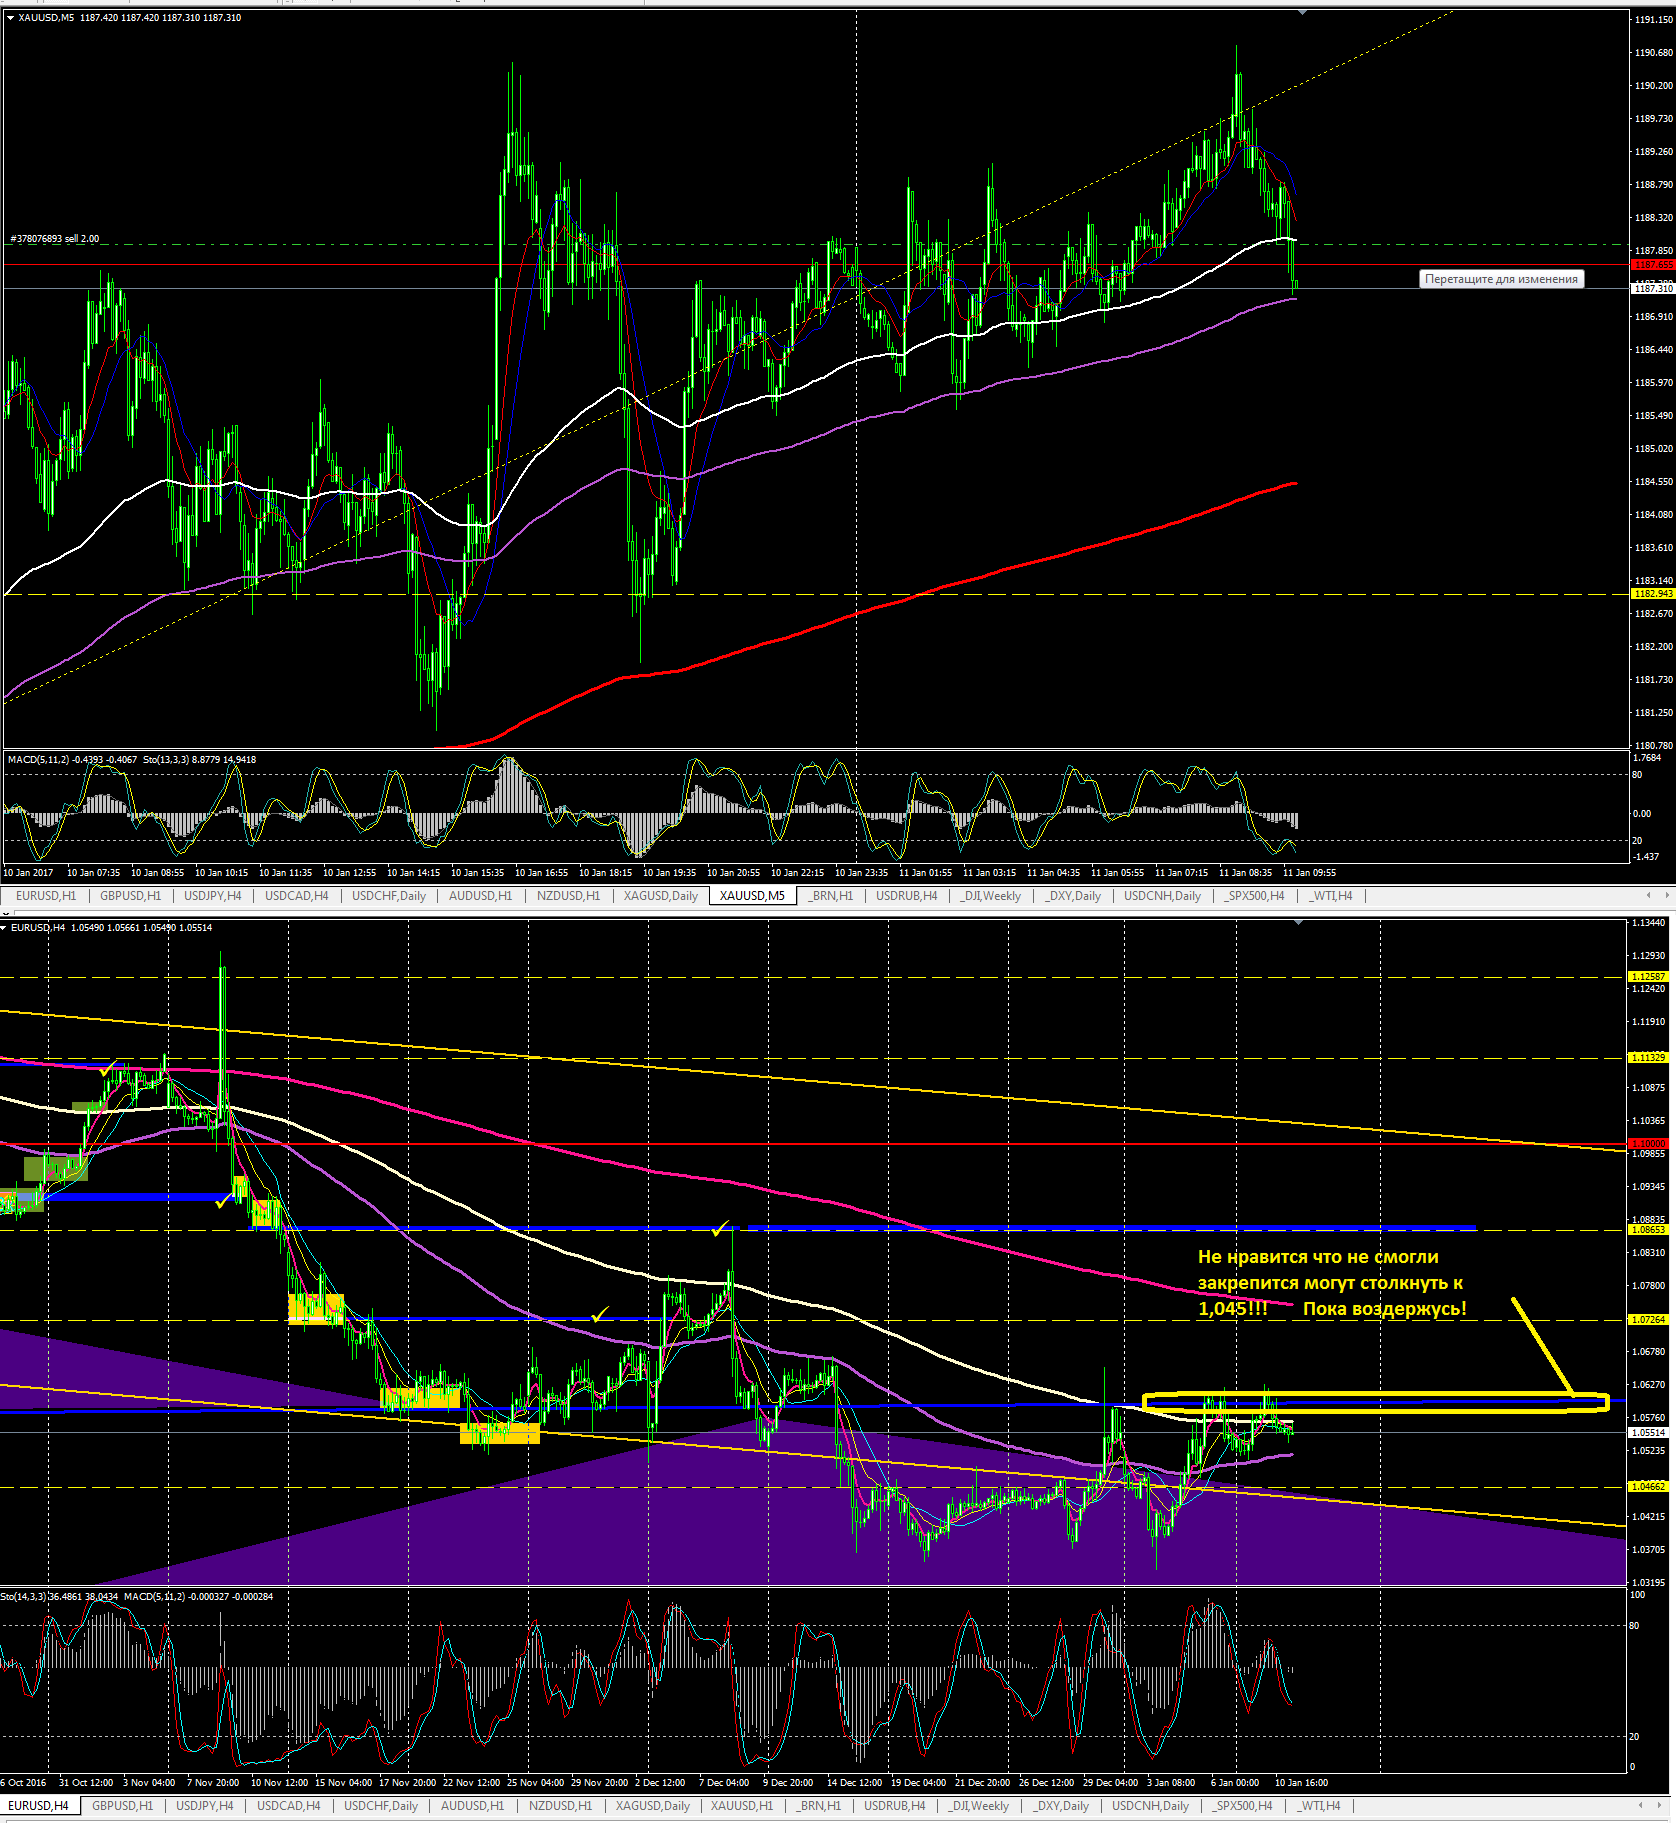Viewport: 1676px width, 1824px height.
Task: Open _DJI,Weekly tab in the EURUSD,H4 window
Action: tap(979, 1806)
